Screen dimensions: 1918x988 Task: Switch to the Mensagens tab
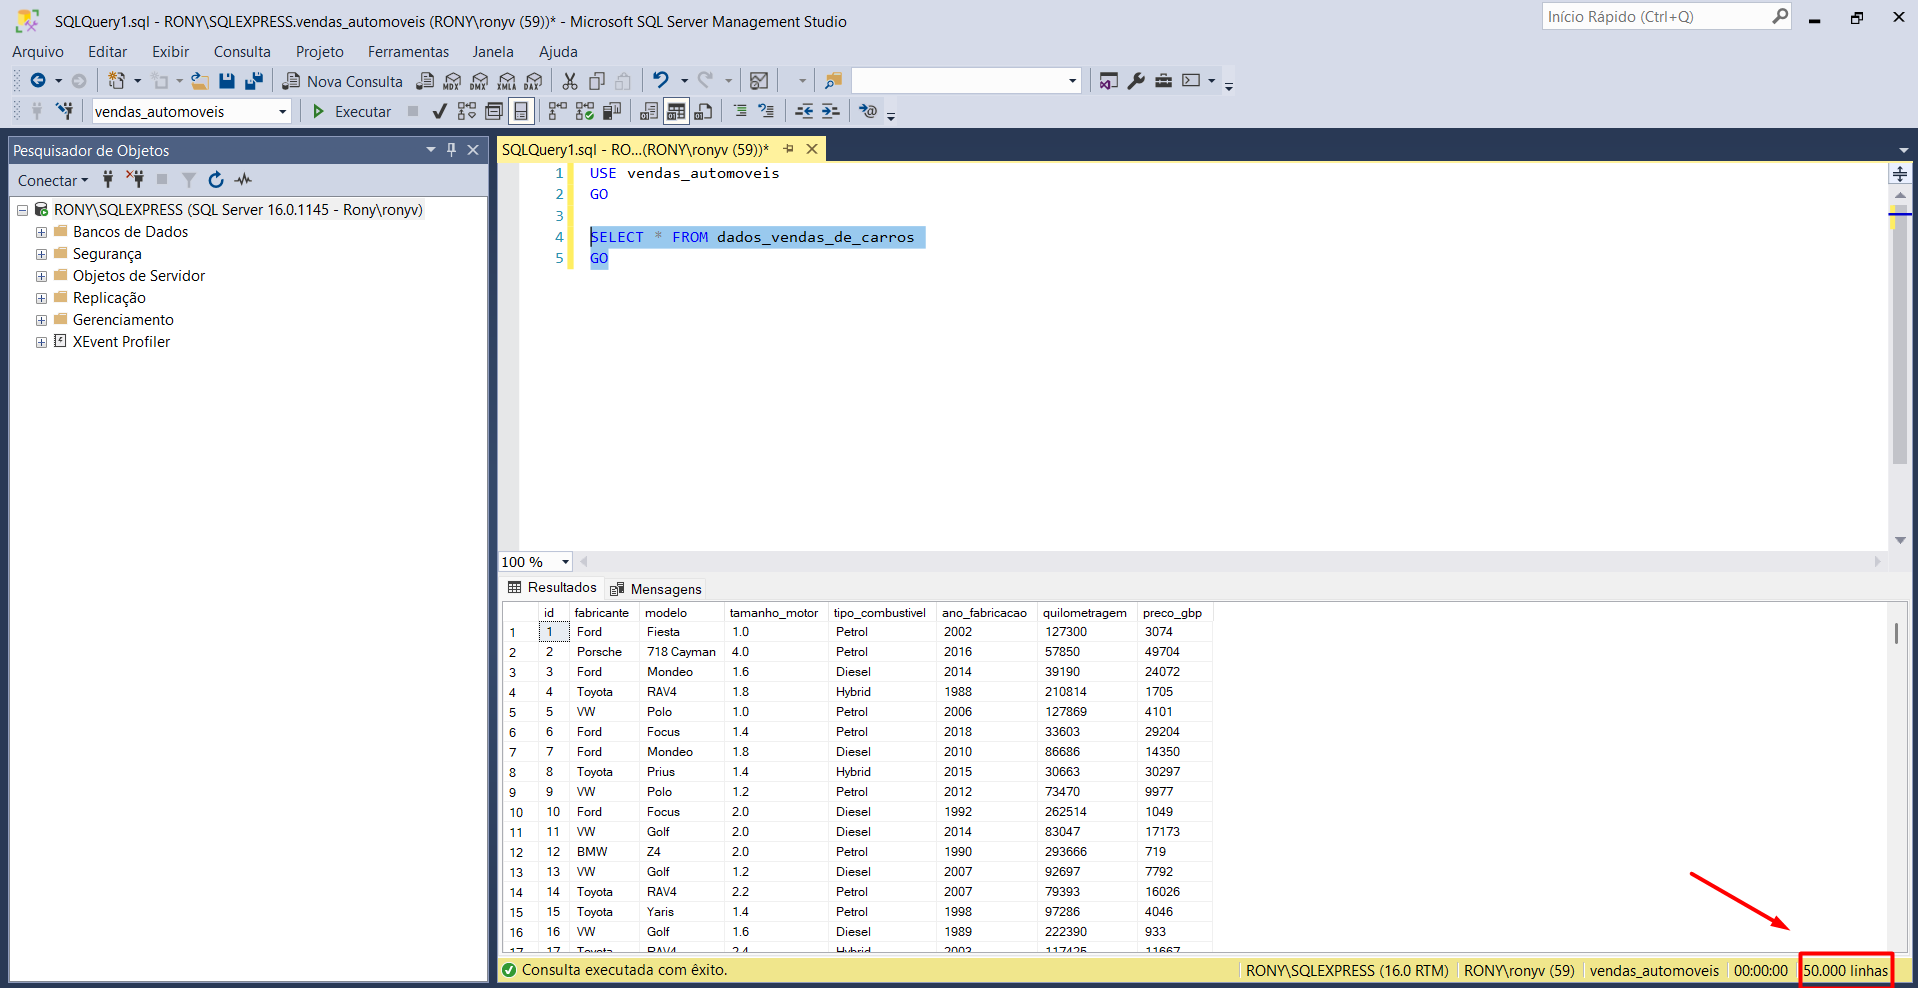(656, 589)
